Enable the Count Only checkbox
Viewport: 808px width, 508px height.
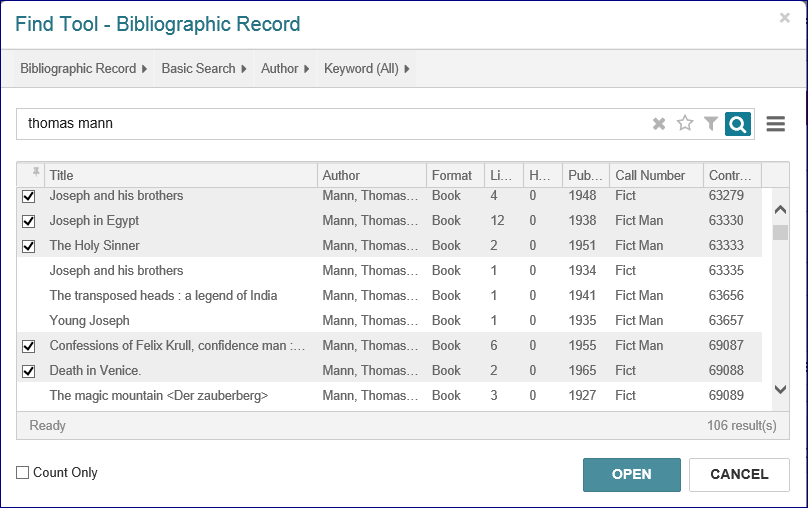click(23, 473)
